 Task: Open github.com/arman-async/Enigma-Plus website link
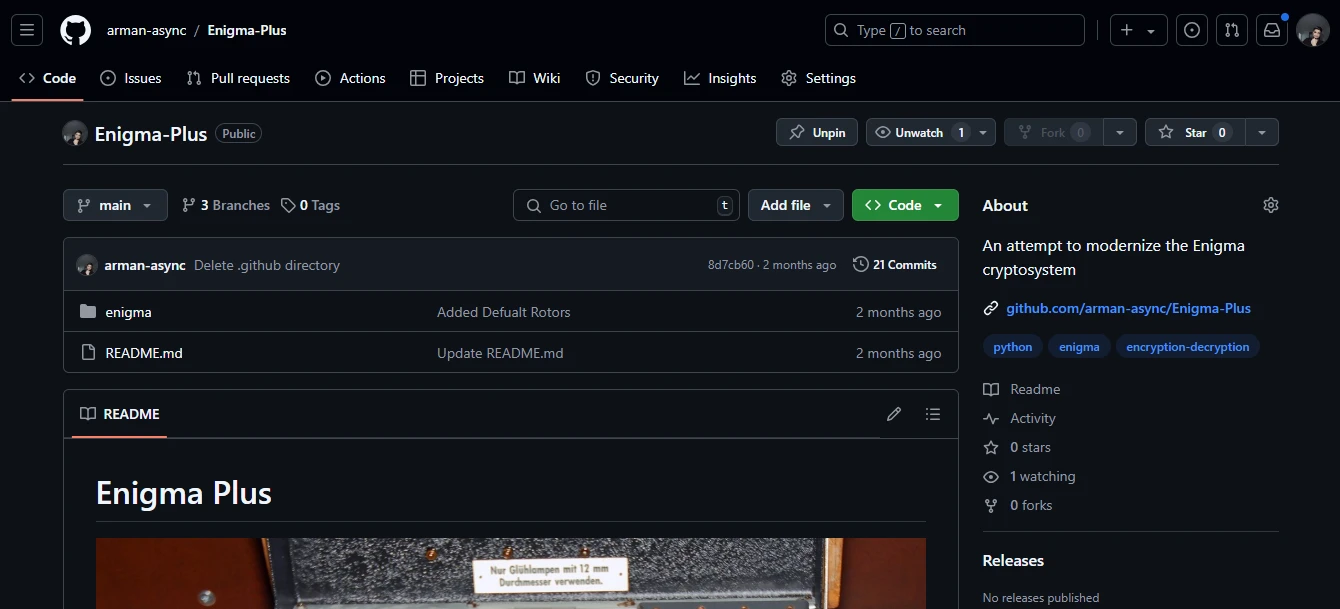[1128, 308]
